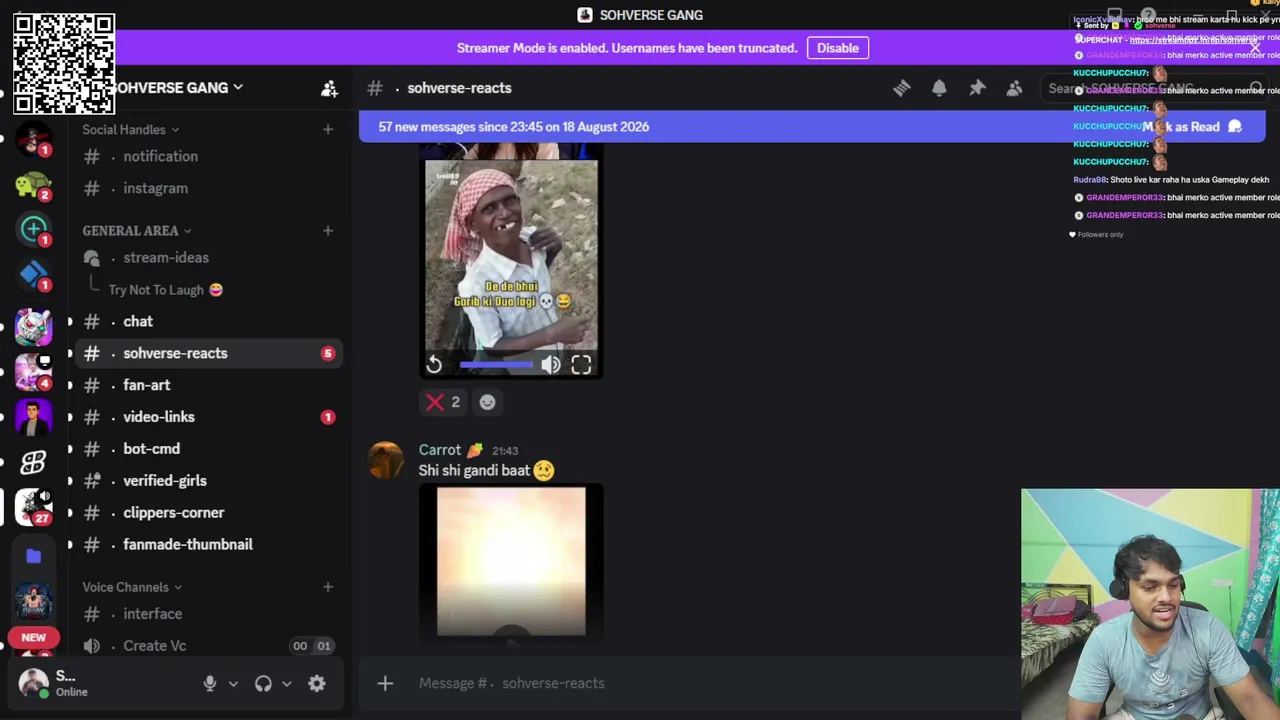1280x720 pixels.
Task: Open the server icon with 27 badge
Action: [x=33, y=507]
